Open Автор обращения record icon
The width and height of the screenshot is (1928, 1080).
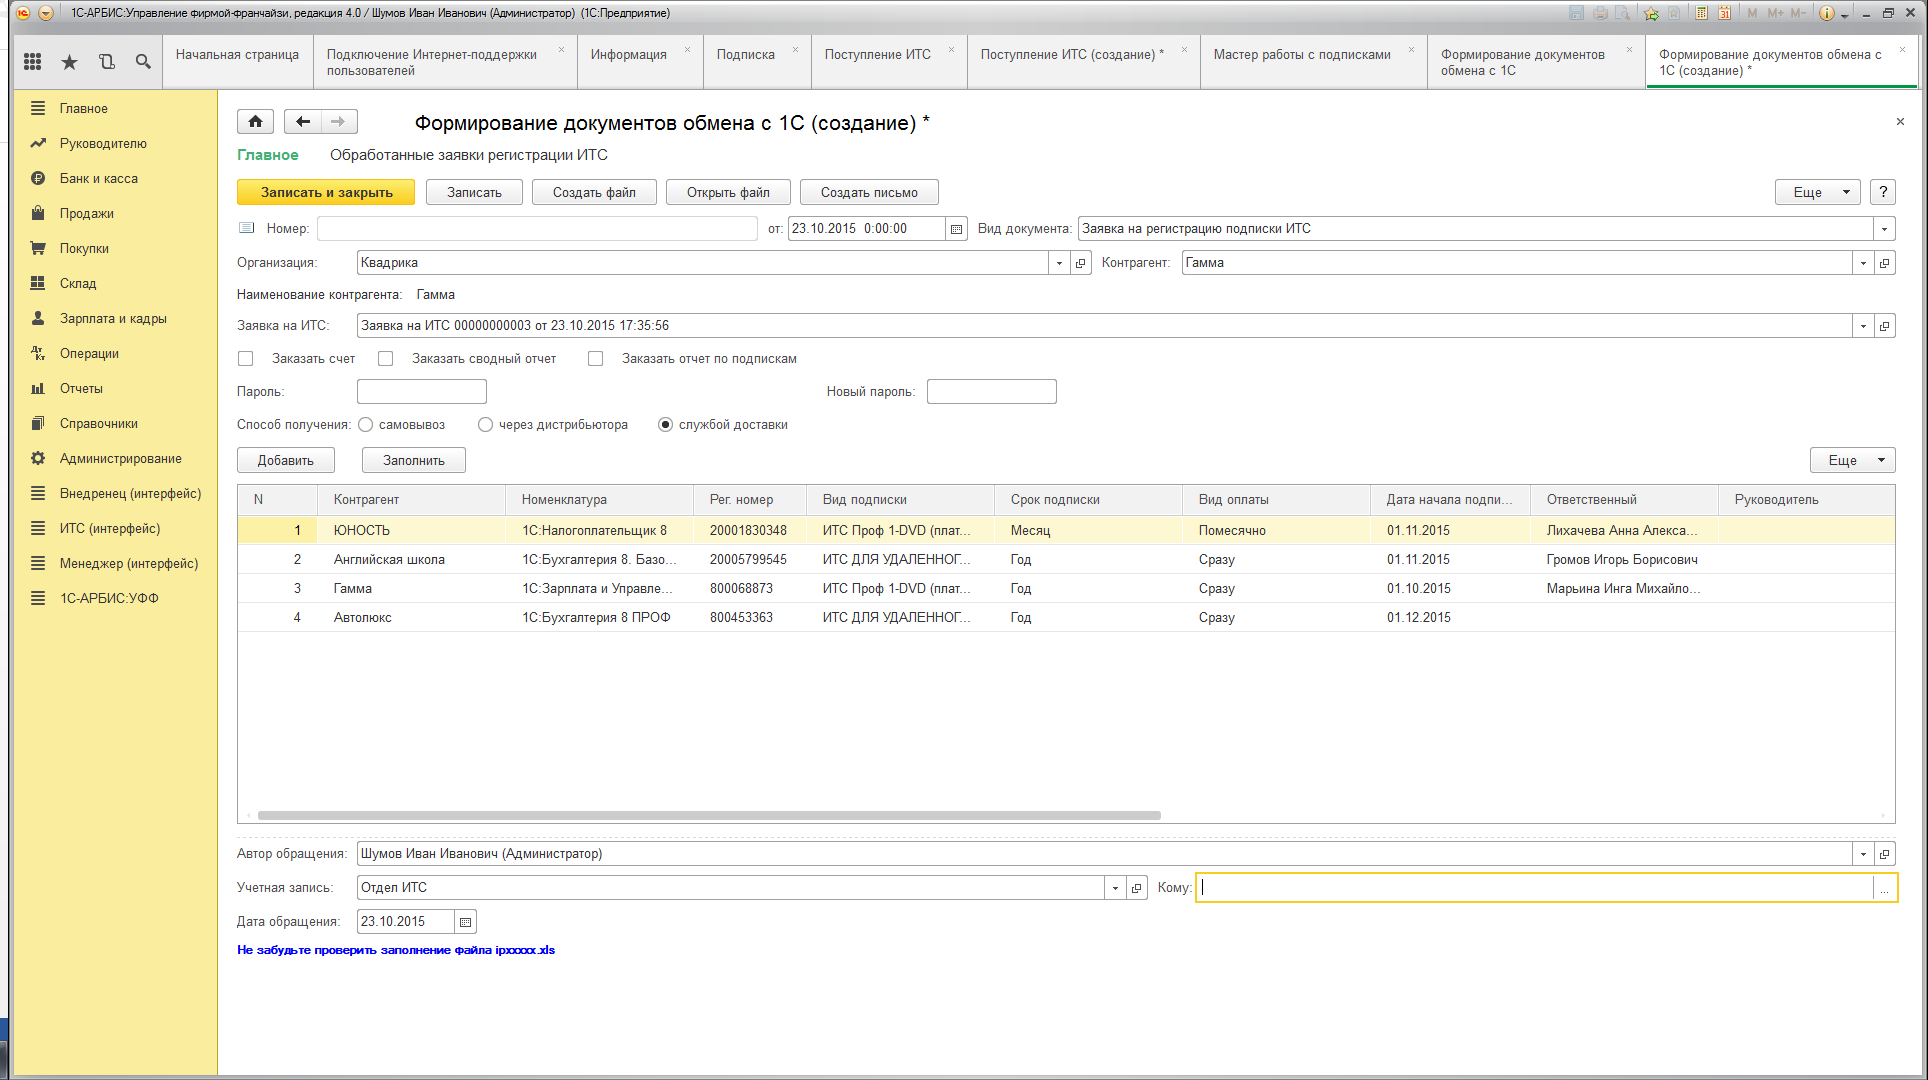[1884, 854]
